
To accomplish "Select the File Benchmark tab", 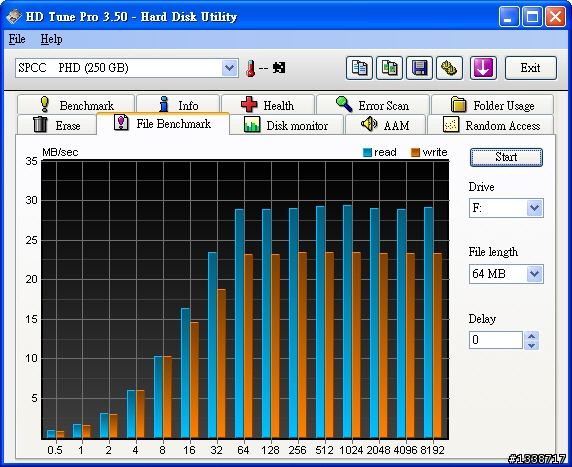I will point(163,124).
